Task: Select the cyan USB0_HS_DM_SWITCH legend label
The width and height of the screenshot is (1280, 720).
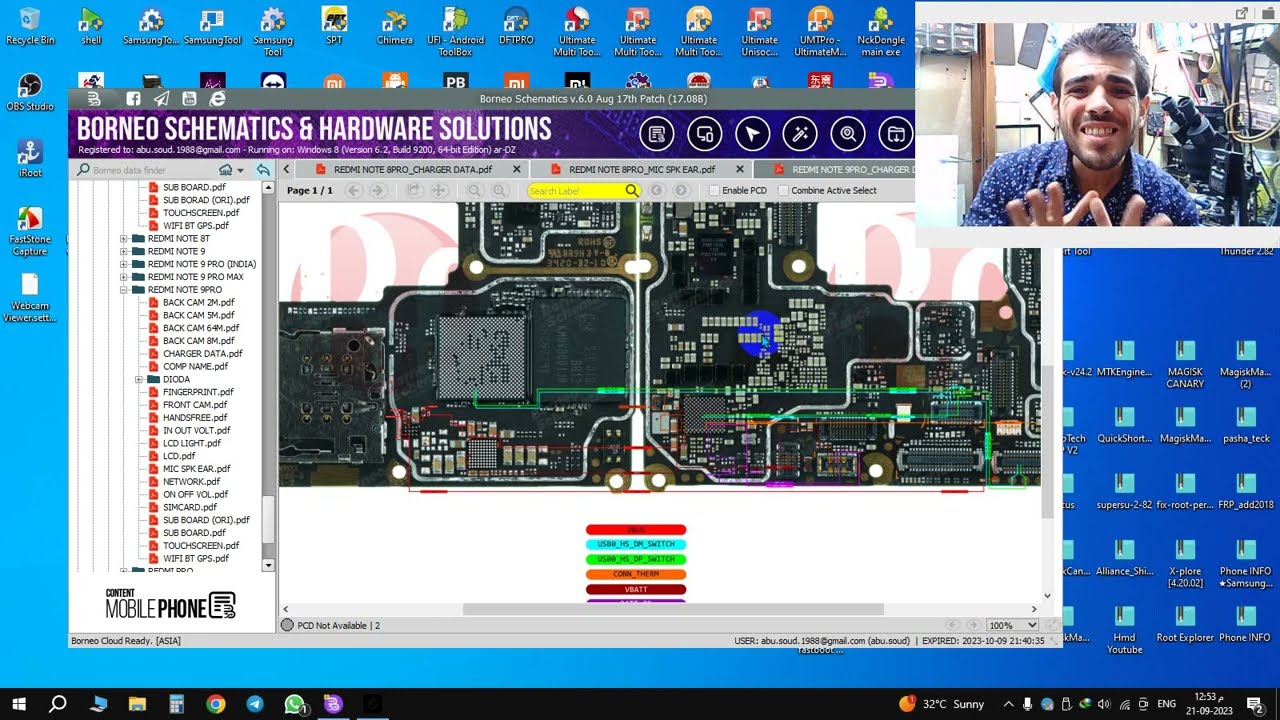Action: (636, 545)
